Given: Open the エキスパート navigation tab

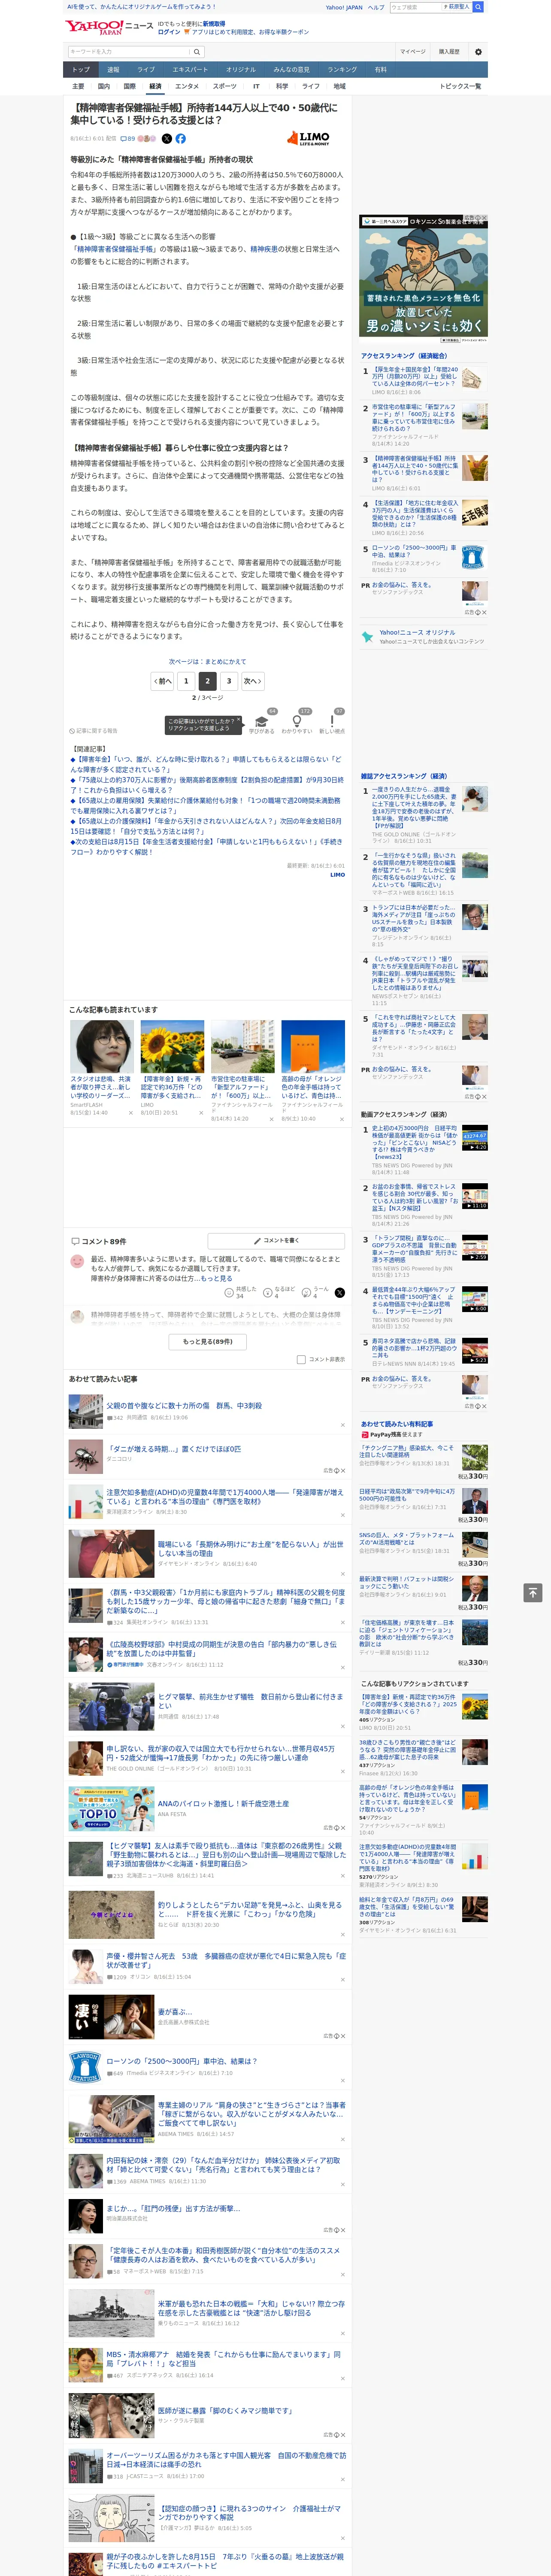Looking at the screenshot, I should [190, 70].
